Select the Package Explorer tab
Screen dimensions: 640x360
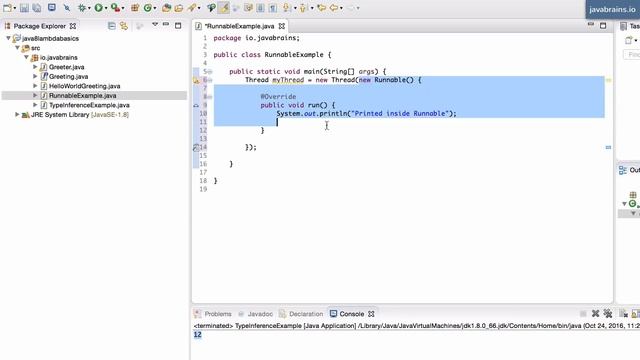coord(40,26)
